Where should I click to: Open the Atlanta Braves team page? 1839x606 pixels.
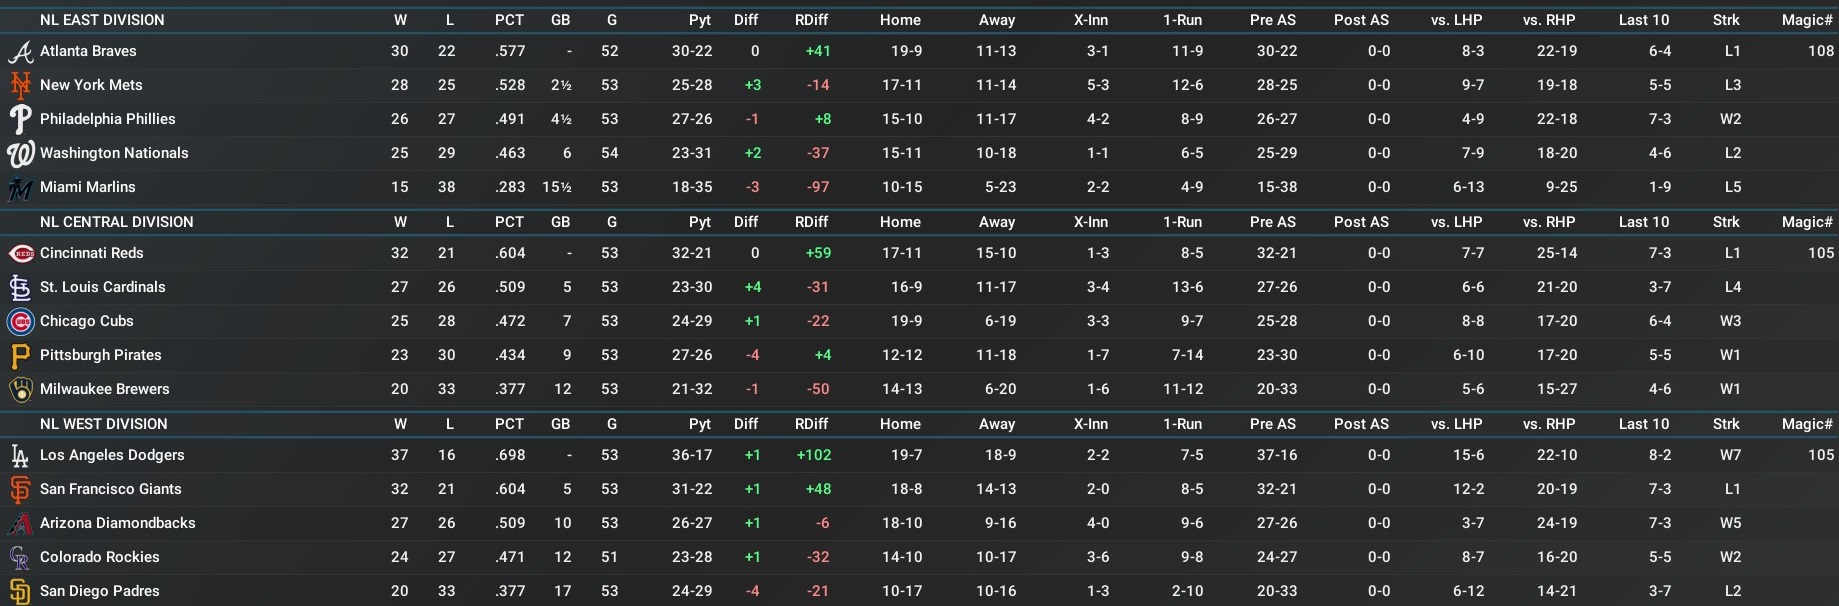[x=88, y=51]
